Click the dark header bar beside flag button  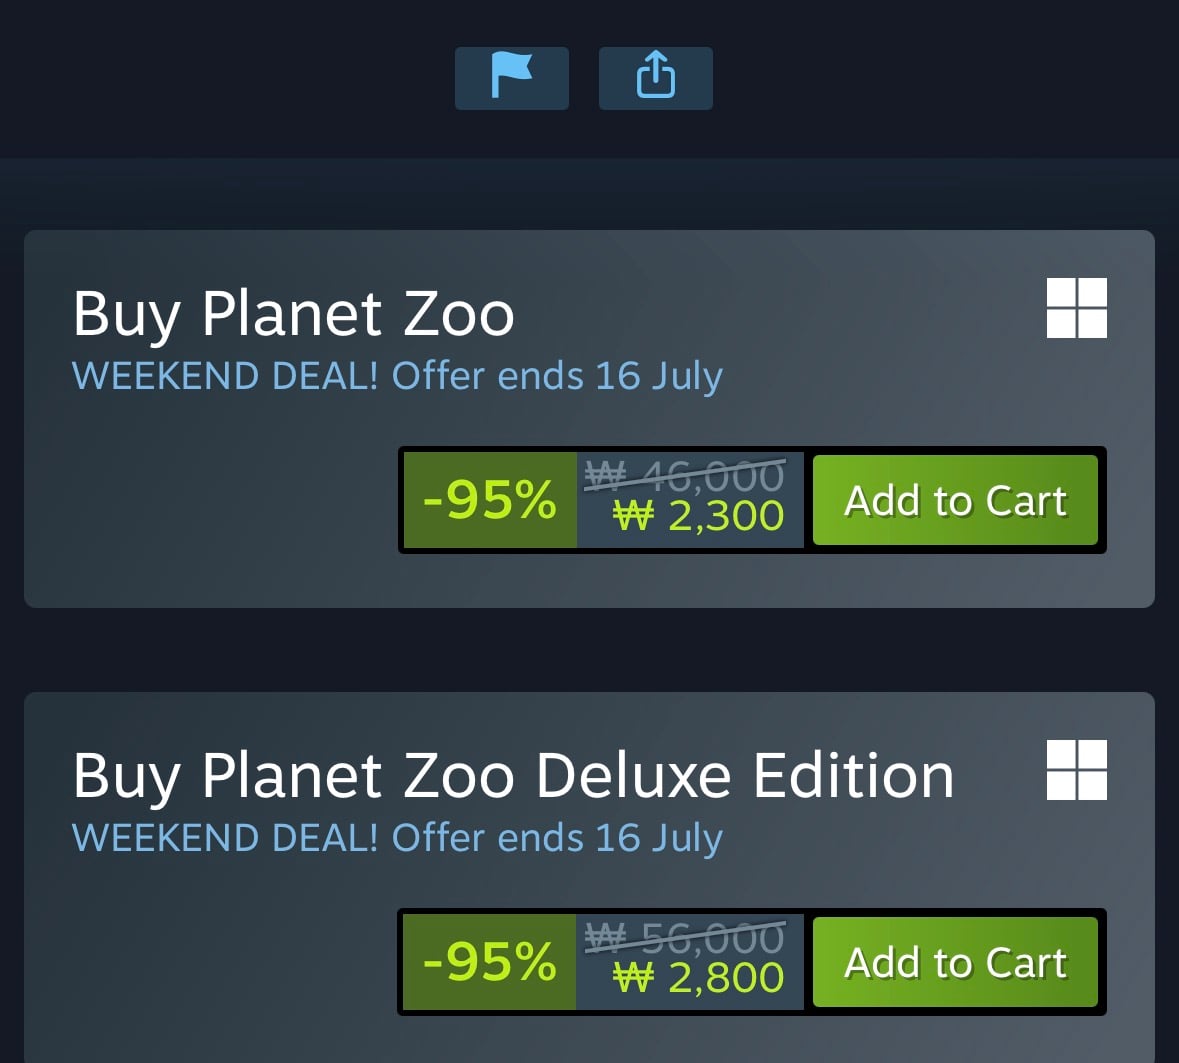[x=226, y=78]
